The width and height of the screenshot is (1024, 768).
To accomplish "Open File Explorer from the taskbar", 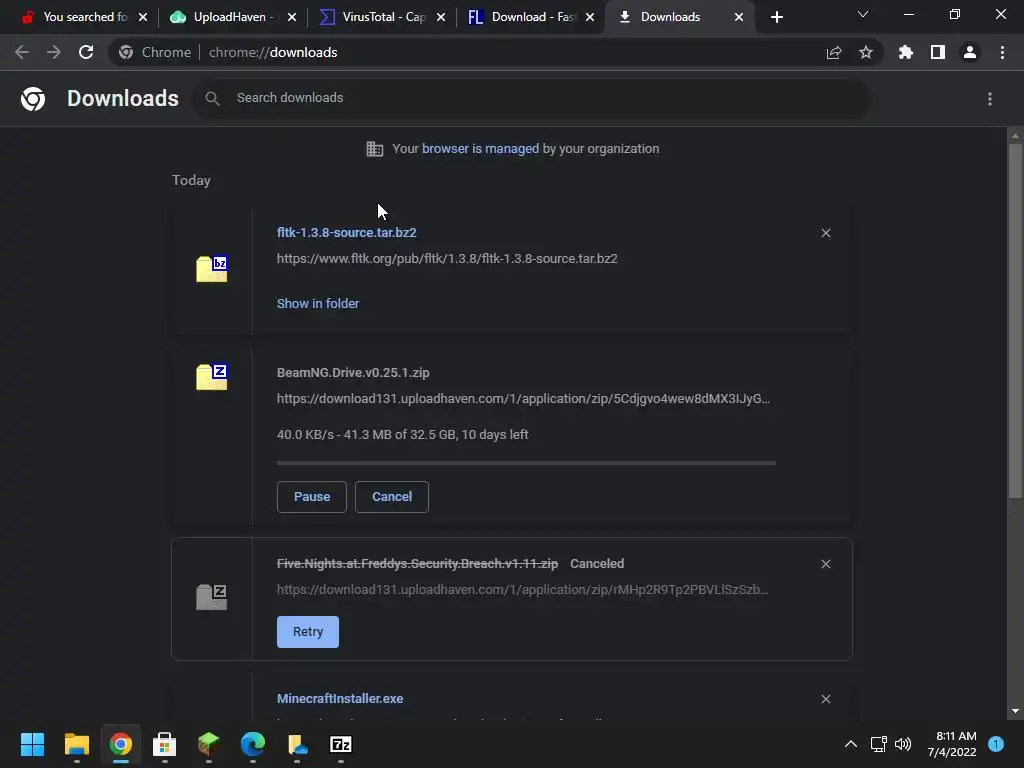I will pos(76,744).
